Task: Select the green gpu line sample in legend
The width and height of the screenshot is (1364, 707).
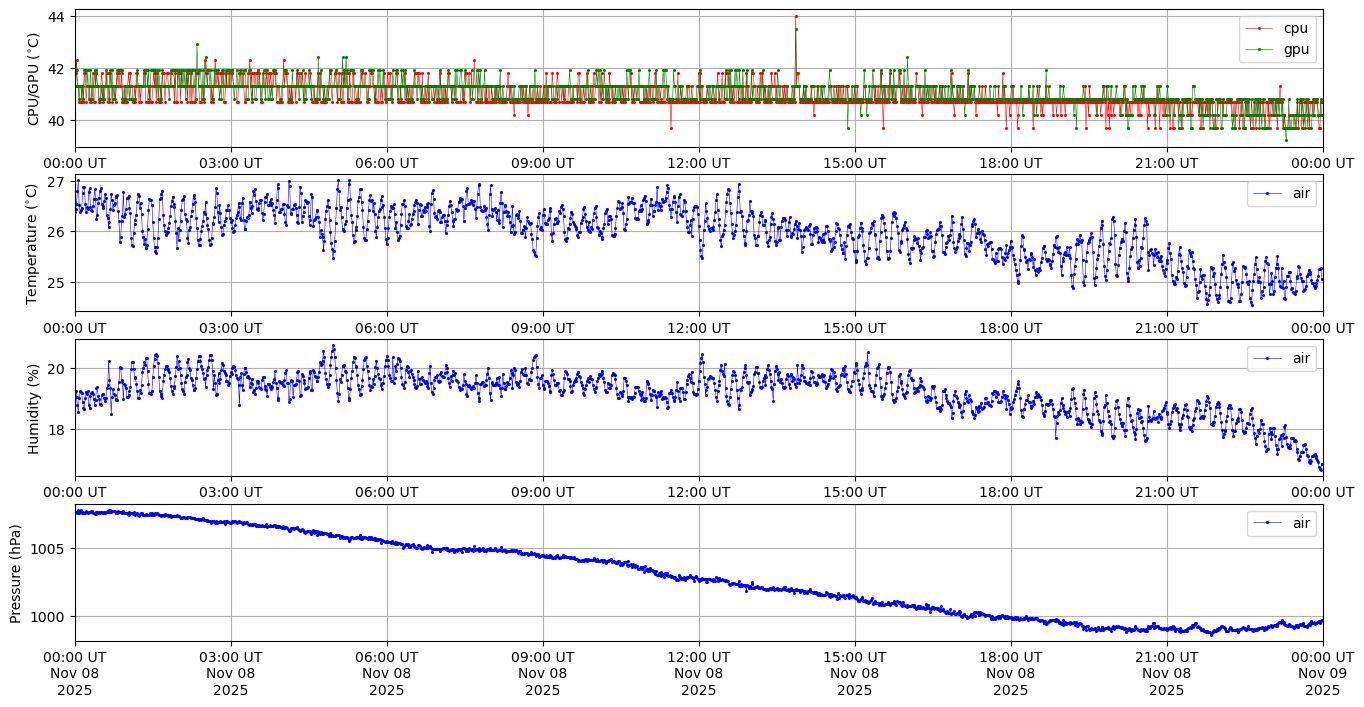Action: (1260, 48)
